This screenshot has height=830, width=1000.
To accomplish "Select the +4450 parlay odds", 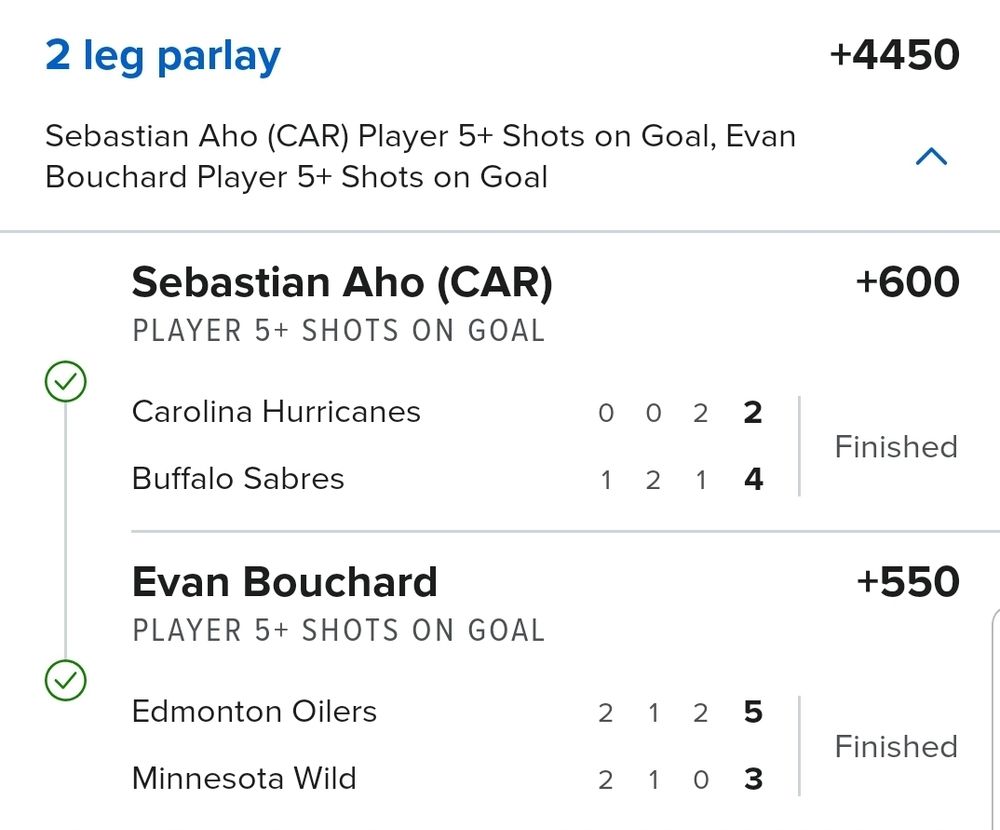I will click(894, 56).
